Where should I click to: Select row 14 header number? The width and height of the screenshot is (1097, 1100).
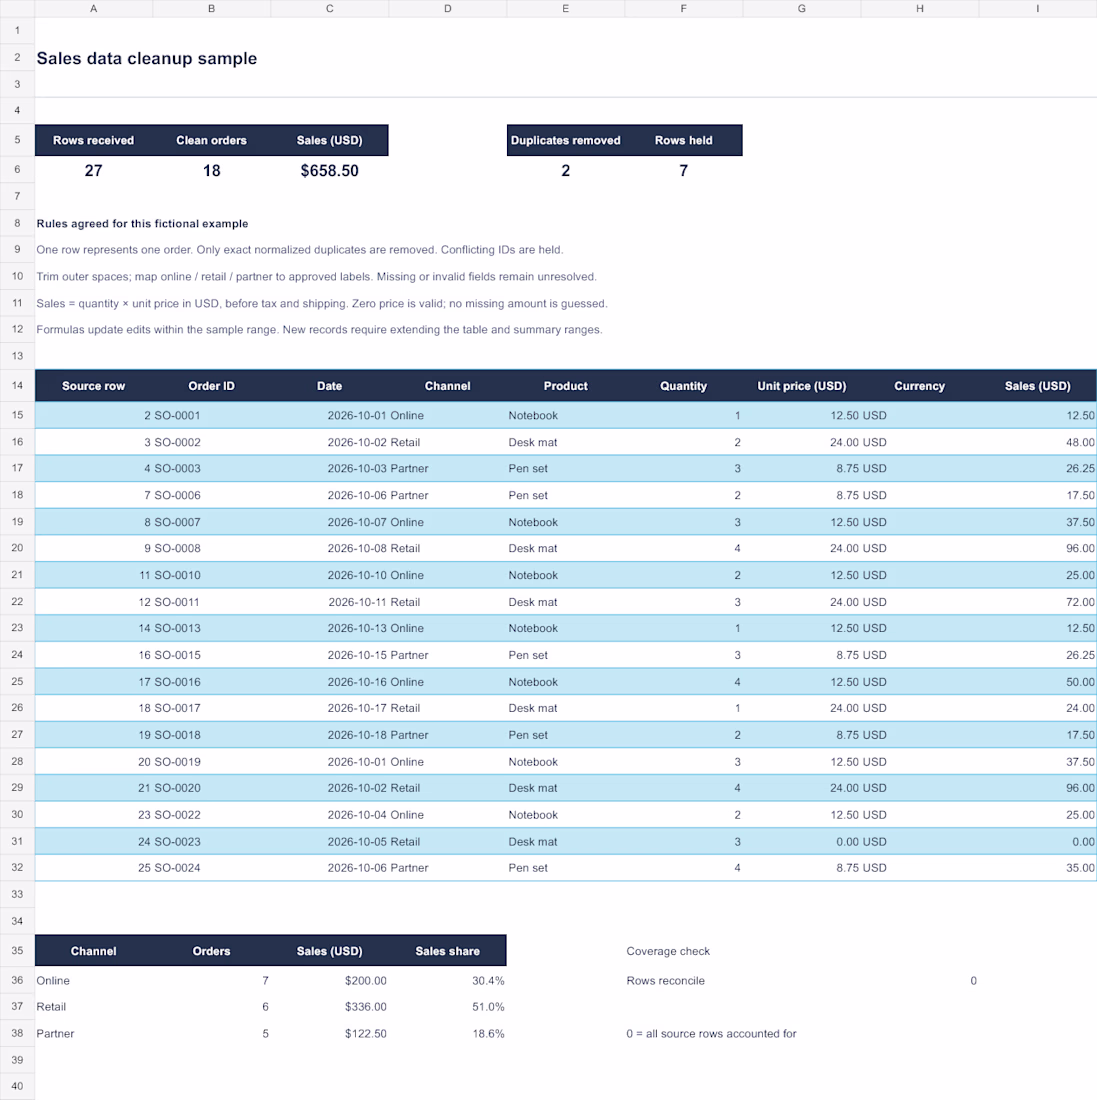tap(17, 385)
